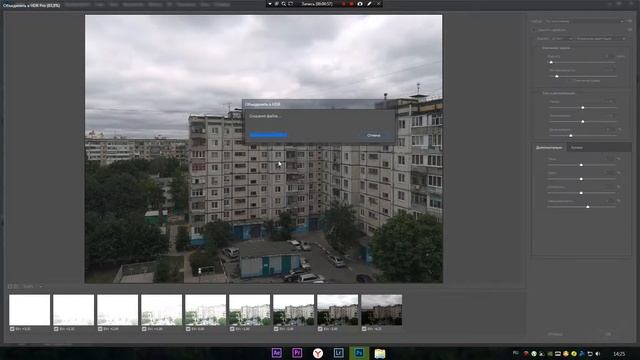Open the Local Adaptation method dropdown
The height and width of the screenshot is (360, 640).
[x=600, y=38]
